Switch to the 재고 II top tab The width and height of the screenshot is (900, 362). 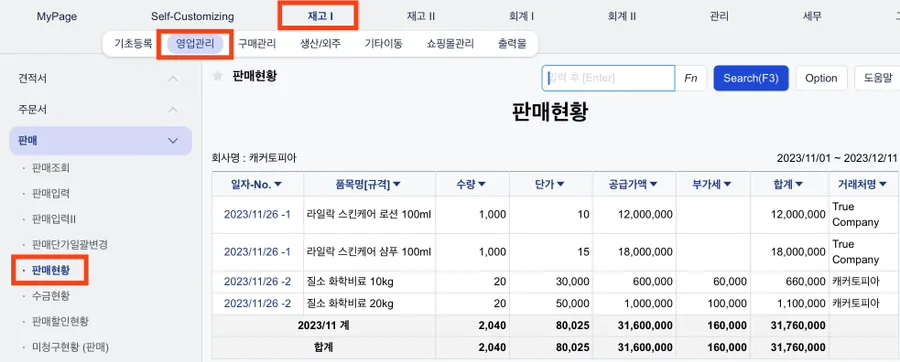(x=421, y=17)
